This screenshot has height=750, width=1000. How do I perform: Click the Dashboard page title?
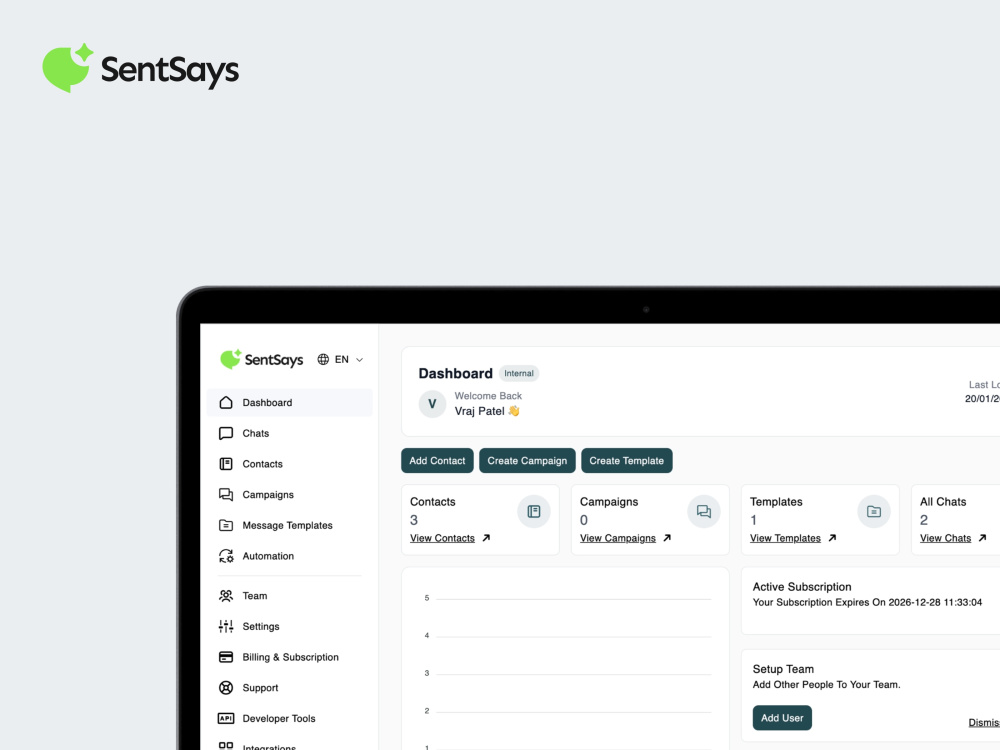pos(455,373)
